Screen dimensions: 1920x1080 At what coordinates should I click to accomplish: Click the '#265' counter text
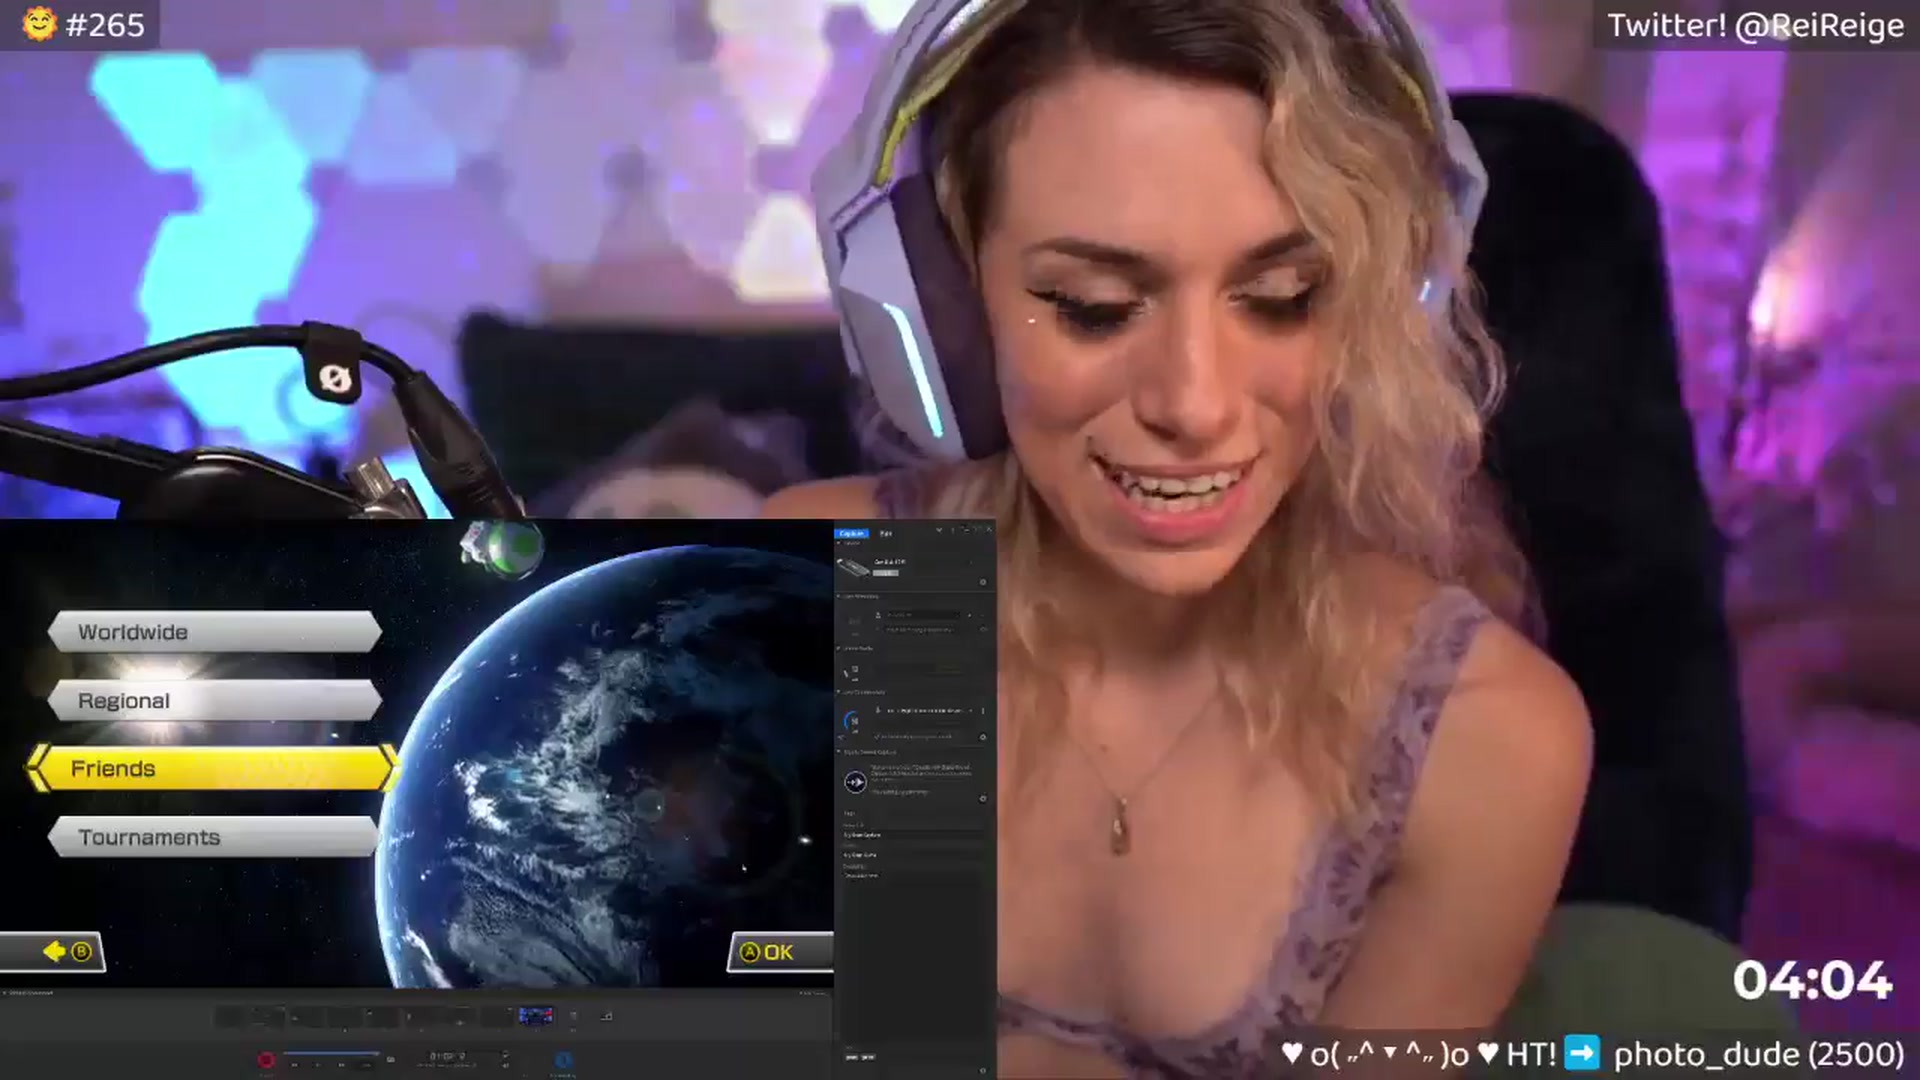(x=105, y=25)
